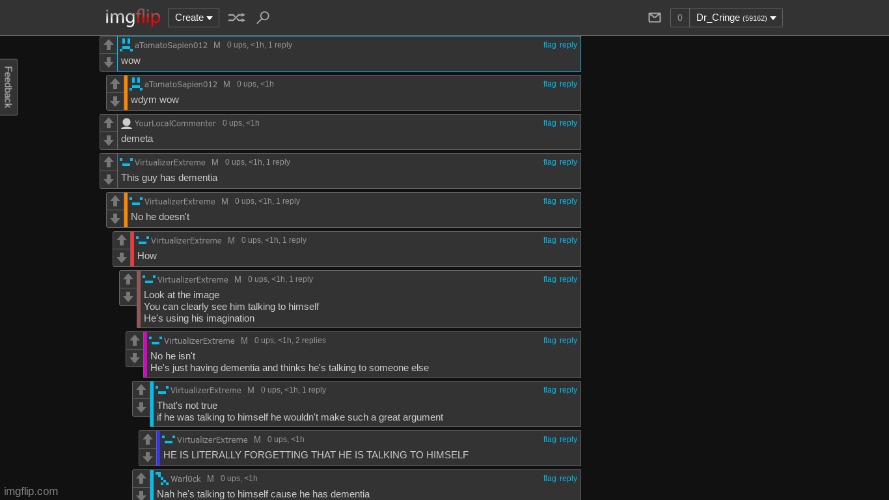Flag the "wdym wow" comment
Screen dimensions: 889x500
pyautogui.click(x=549, y=84)
